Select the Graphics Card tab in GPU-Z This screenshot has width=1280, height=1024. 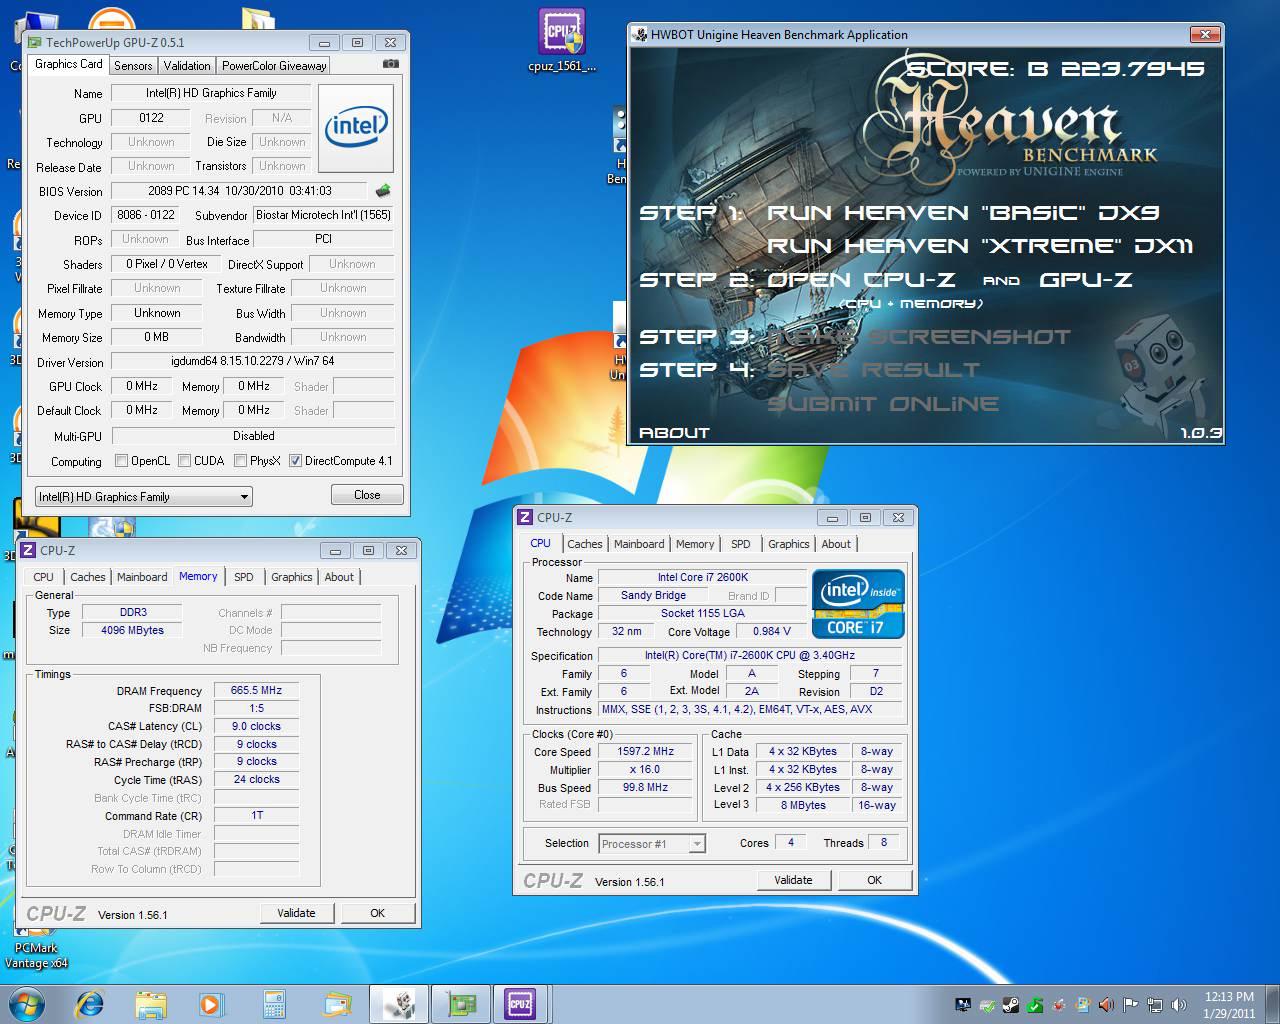point(69,64)
